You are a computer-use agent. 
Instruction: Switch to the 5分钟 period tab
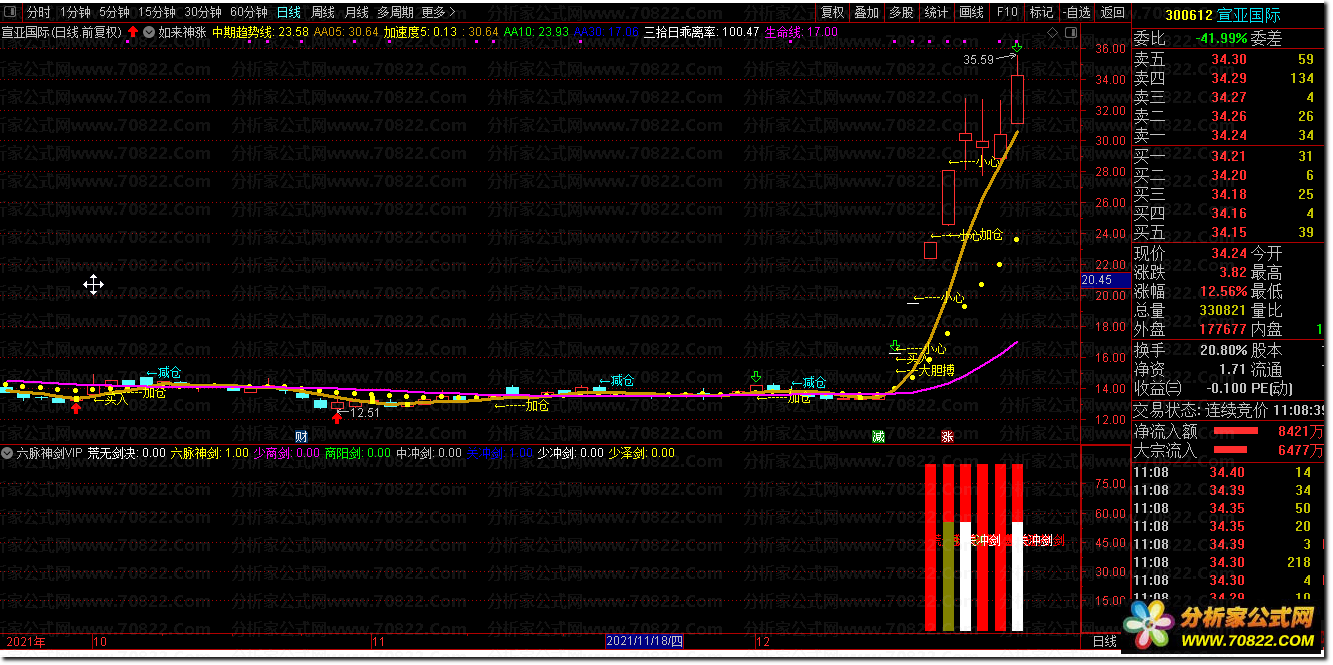pyautogui.click(x=115, y=13)
